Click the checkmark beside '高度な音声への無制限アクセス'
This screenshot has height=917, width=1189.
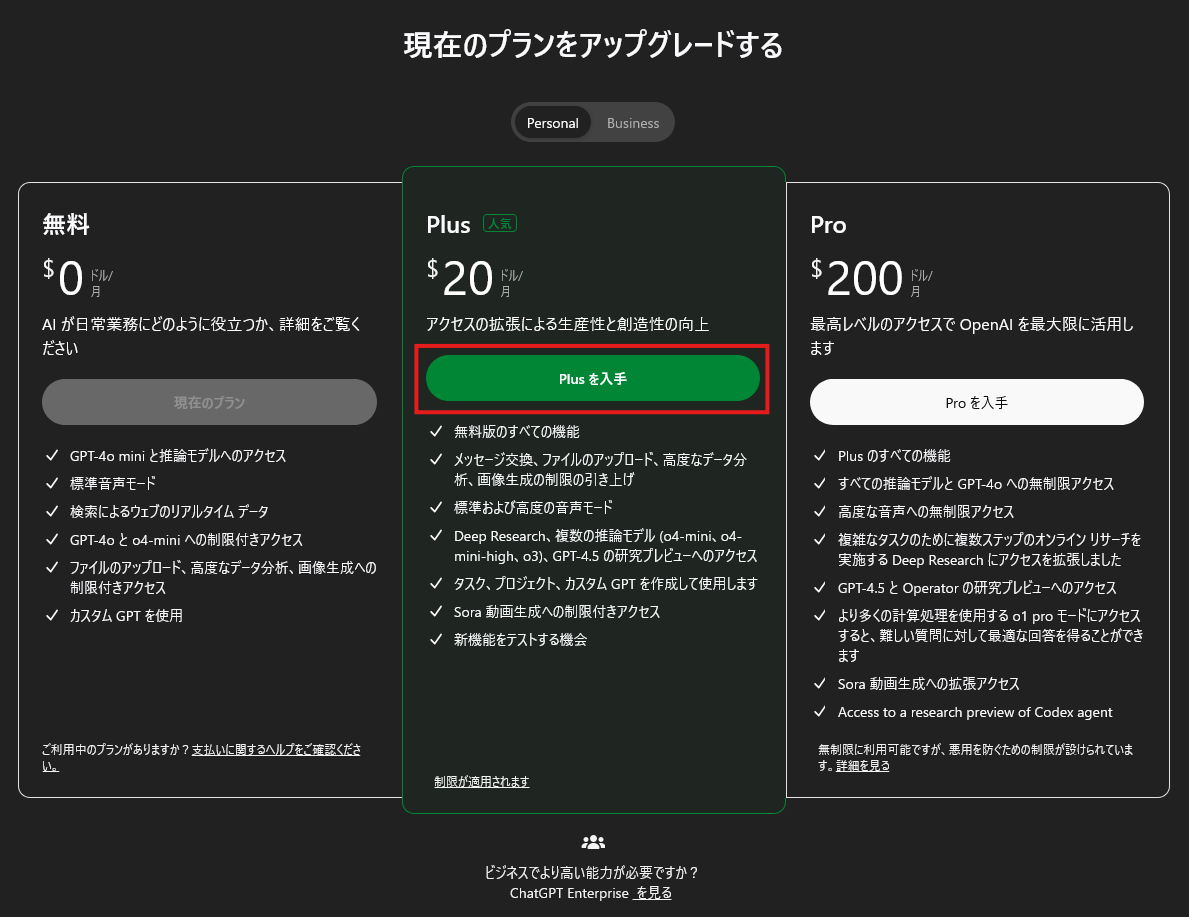click(x=820, y=511)
